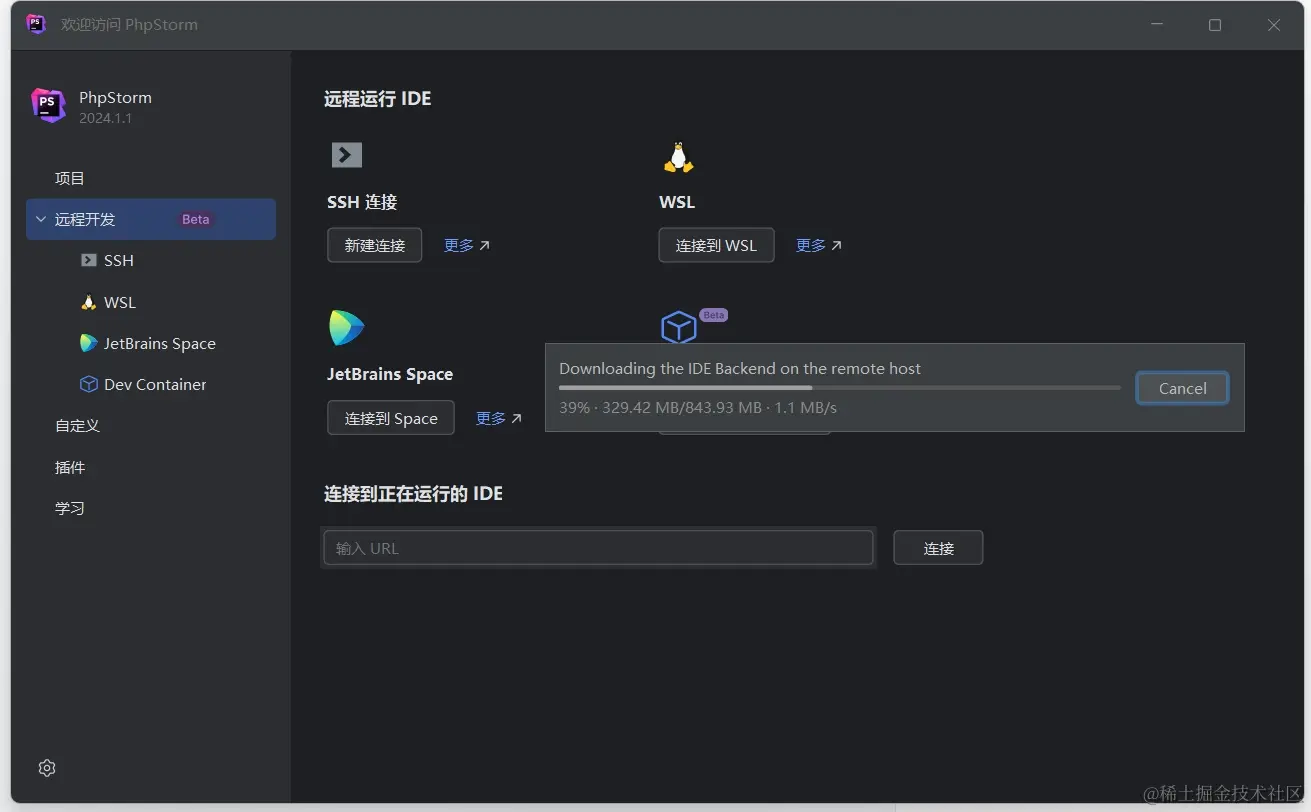
Task: Click the 连接到正在运行的 IDE heading
Action: [413, 493]
